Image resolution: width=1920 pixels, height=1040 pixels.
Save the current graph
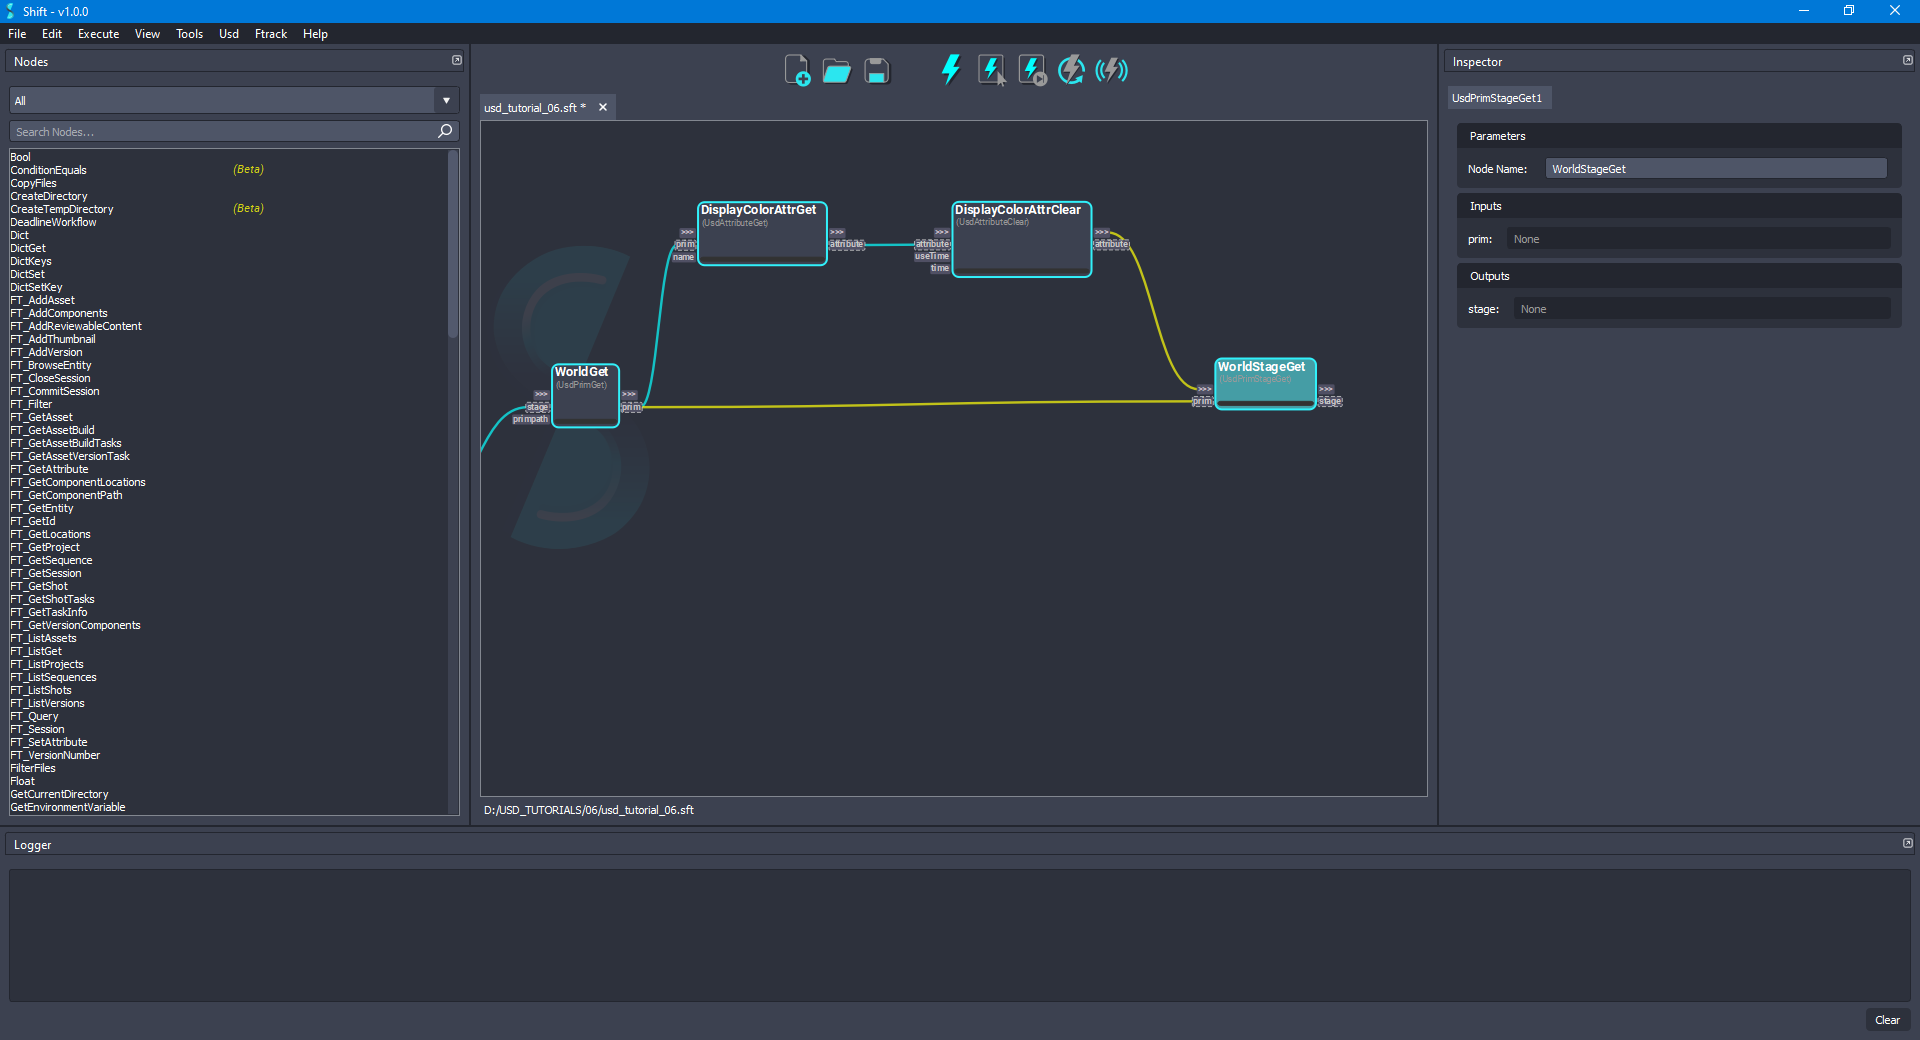(876, 70)
